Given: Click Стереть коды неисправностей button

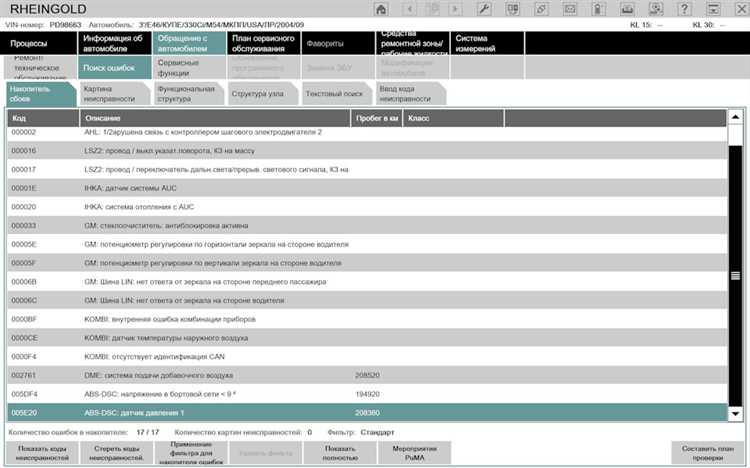Looking at the screenshot, I should pos(117,453).
